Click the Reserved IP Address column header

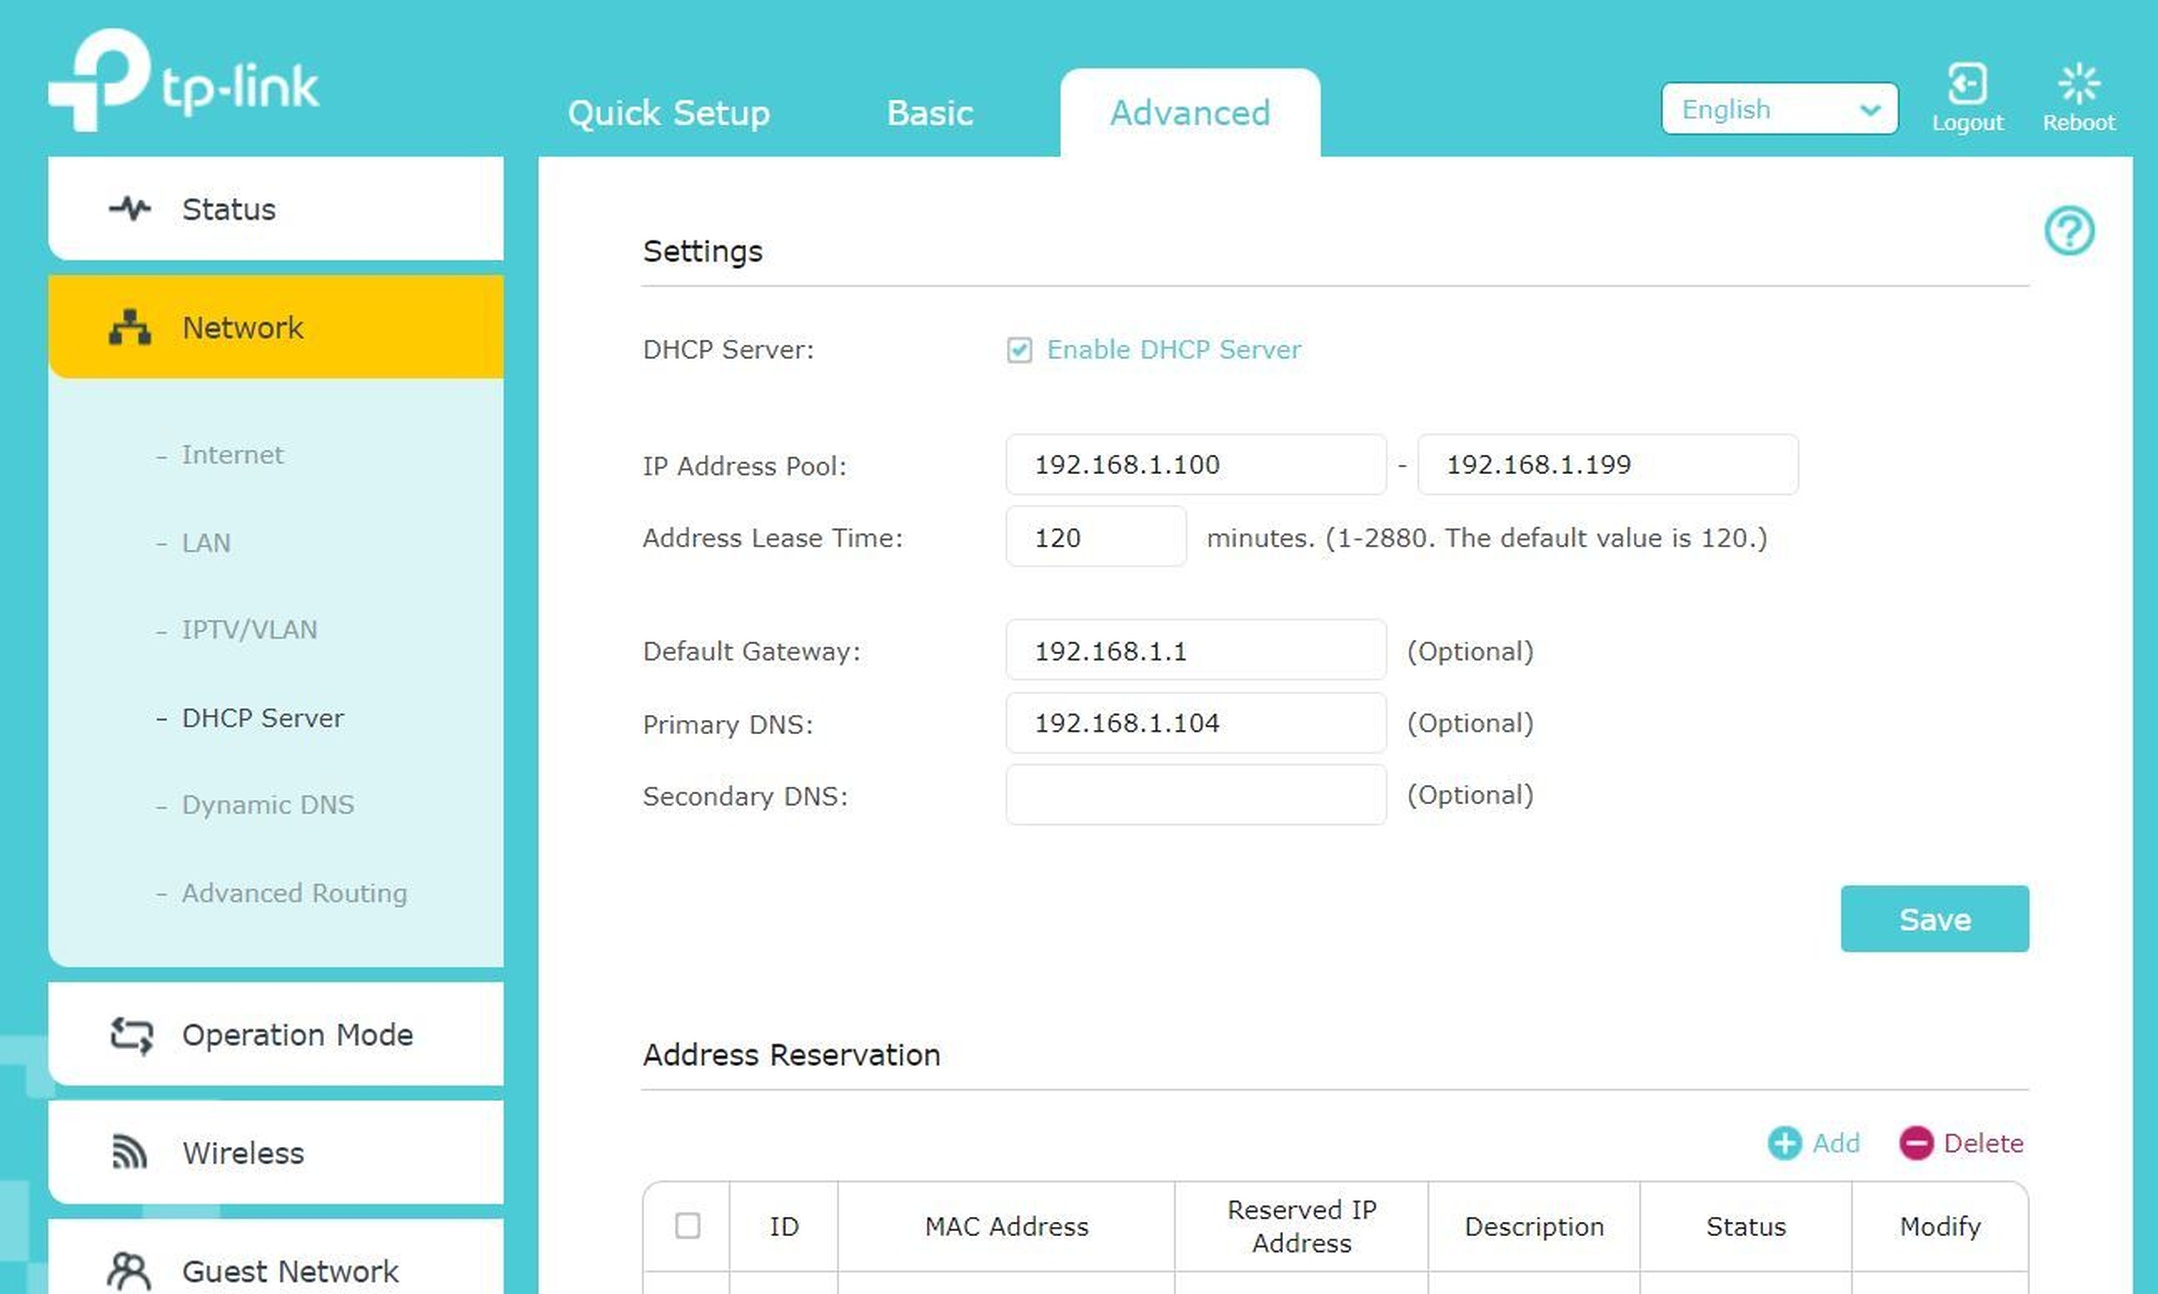coord(1302,1226)
